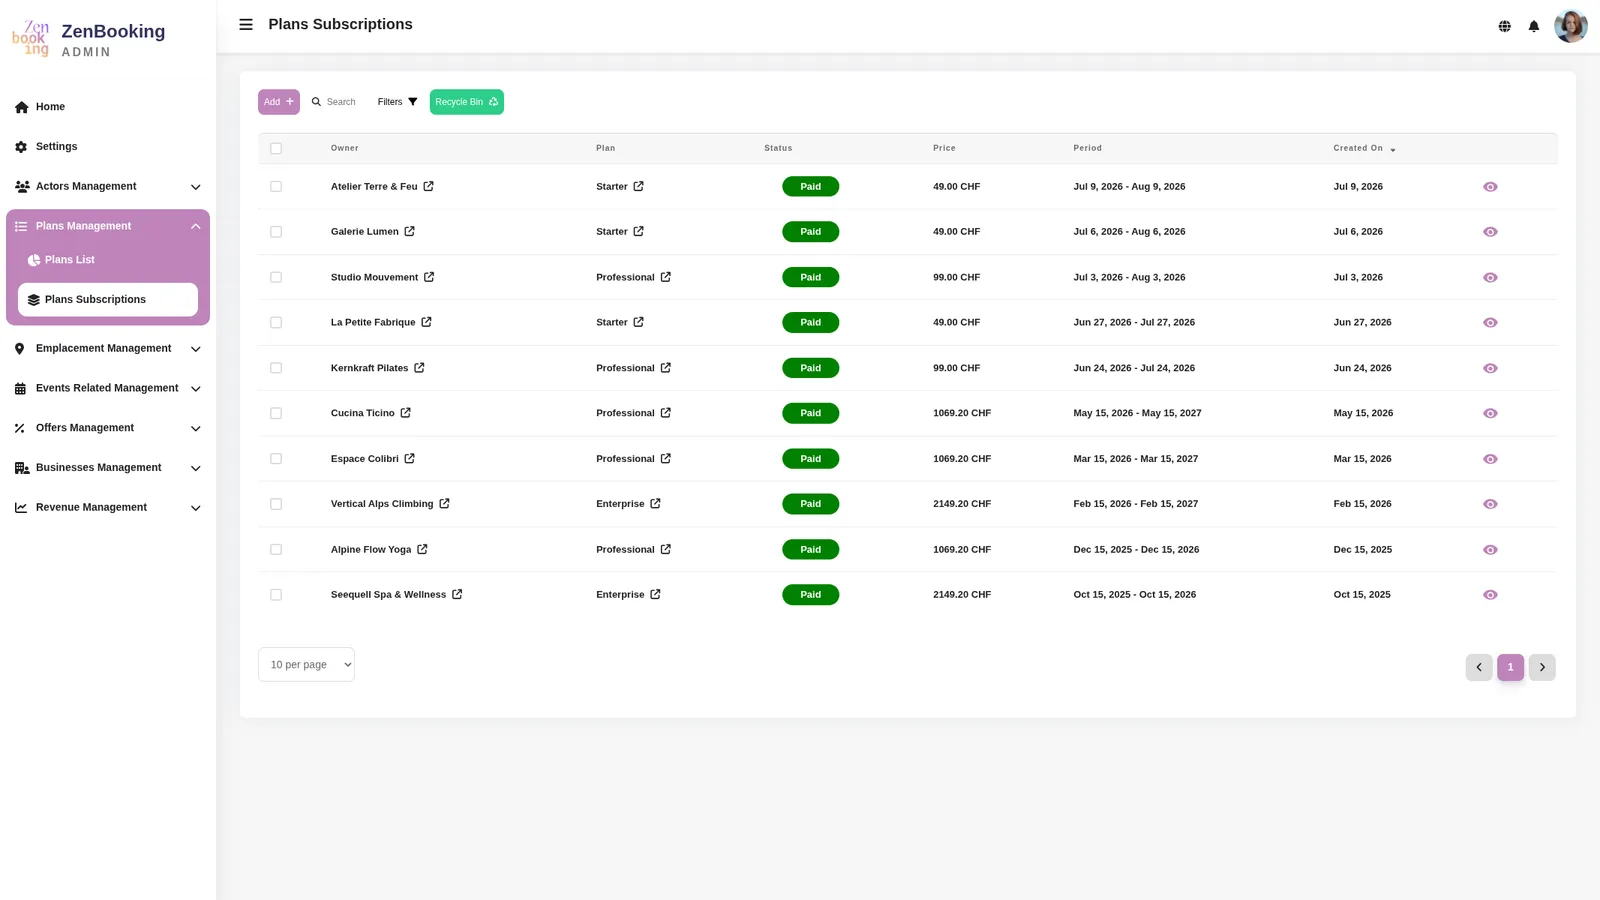Screen dimensions: 1600x900
Task: Click the Owner column header
Action: 345,148
